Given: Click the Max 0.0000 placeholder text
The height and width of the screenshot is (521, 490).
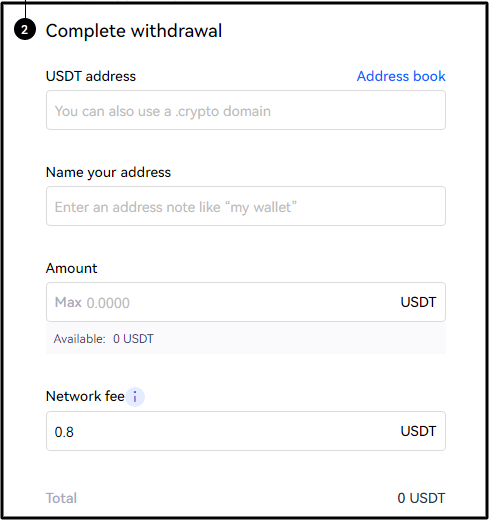Looking at the screenshot, I should tap(92, 303).
